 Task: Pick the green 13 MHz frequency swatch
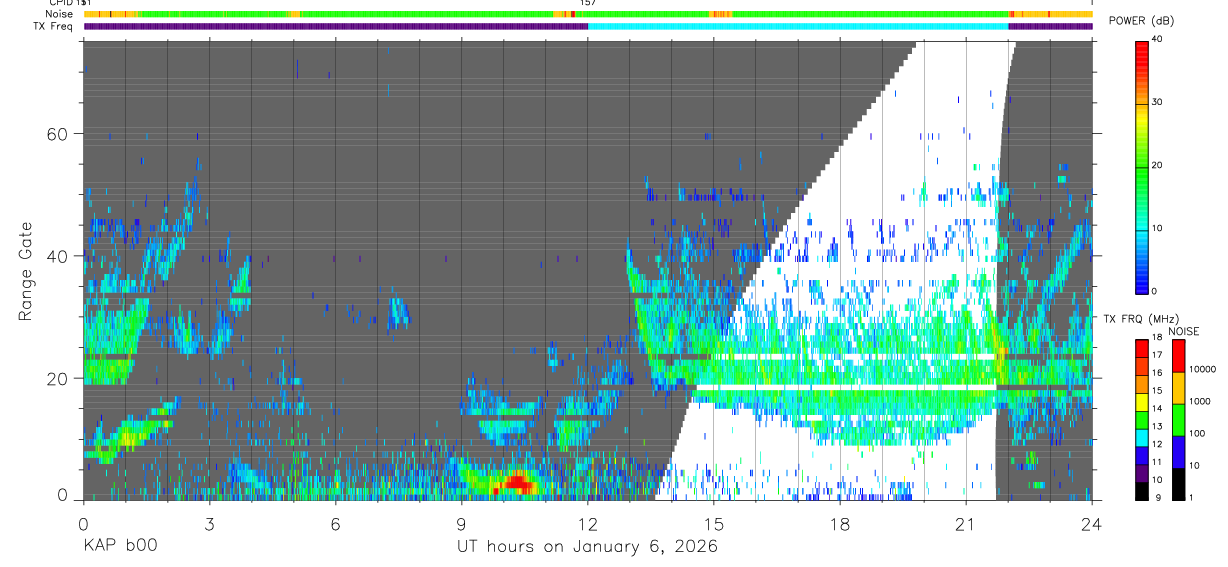point(1141,421)
